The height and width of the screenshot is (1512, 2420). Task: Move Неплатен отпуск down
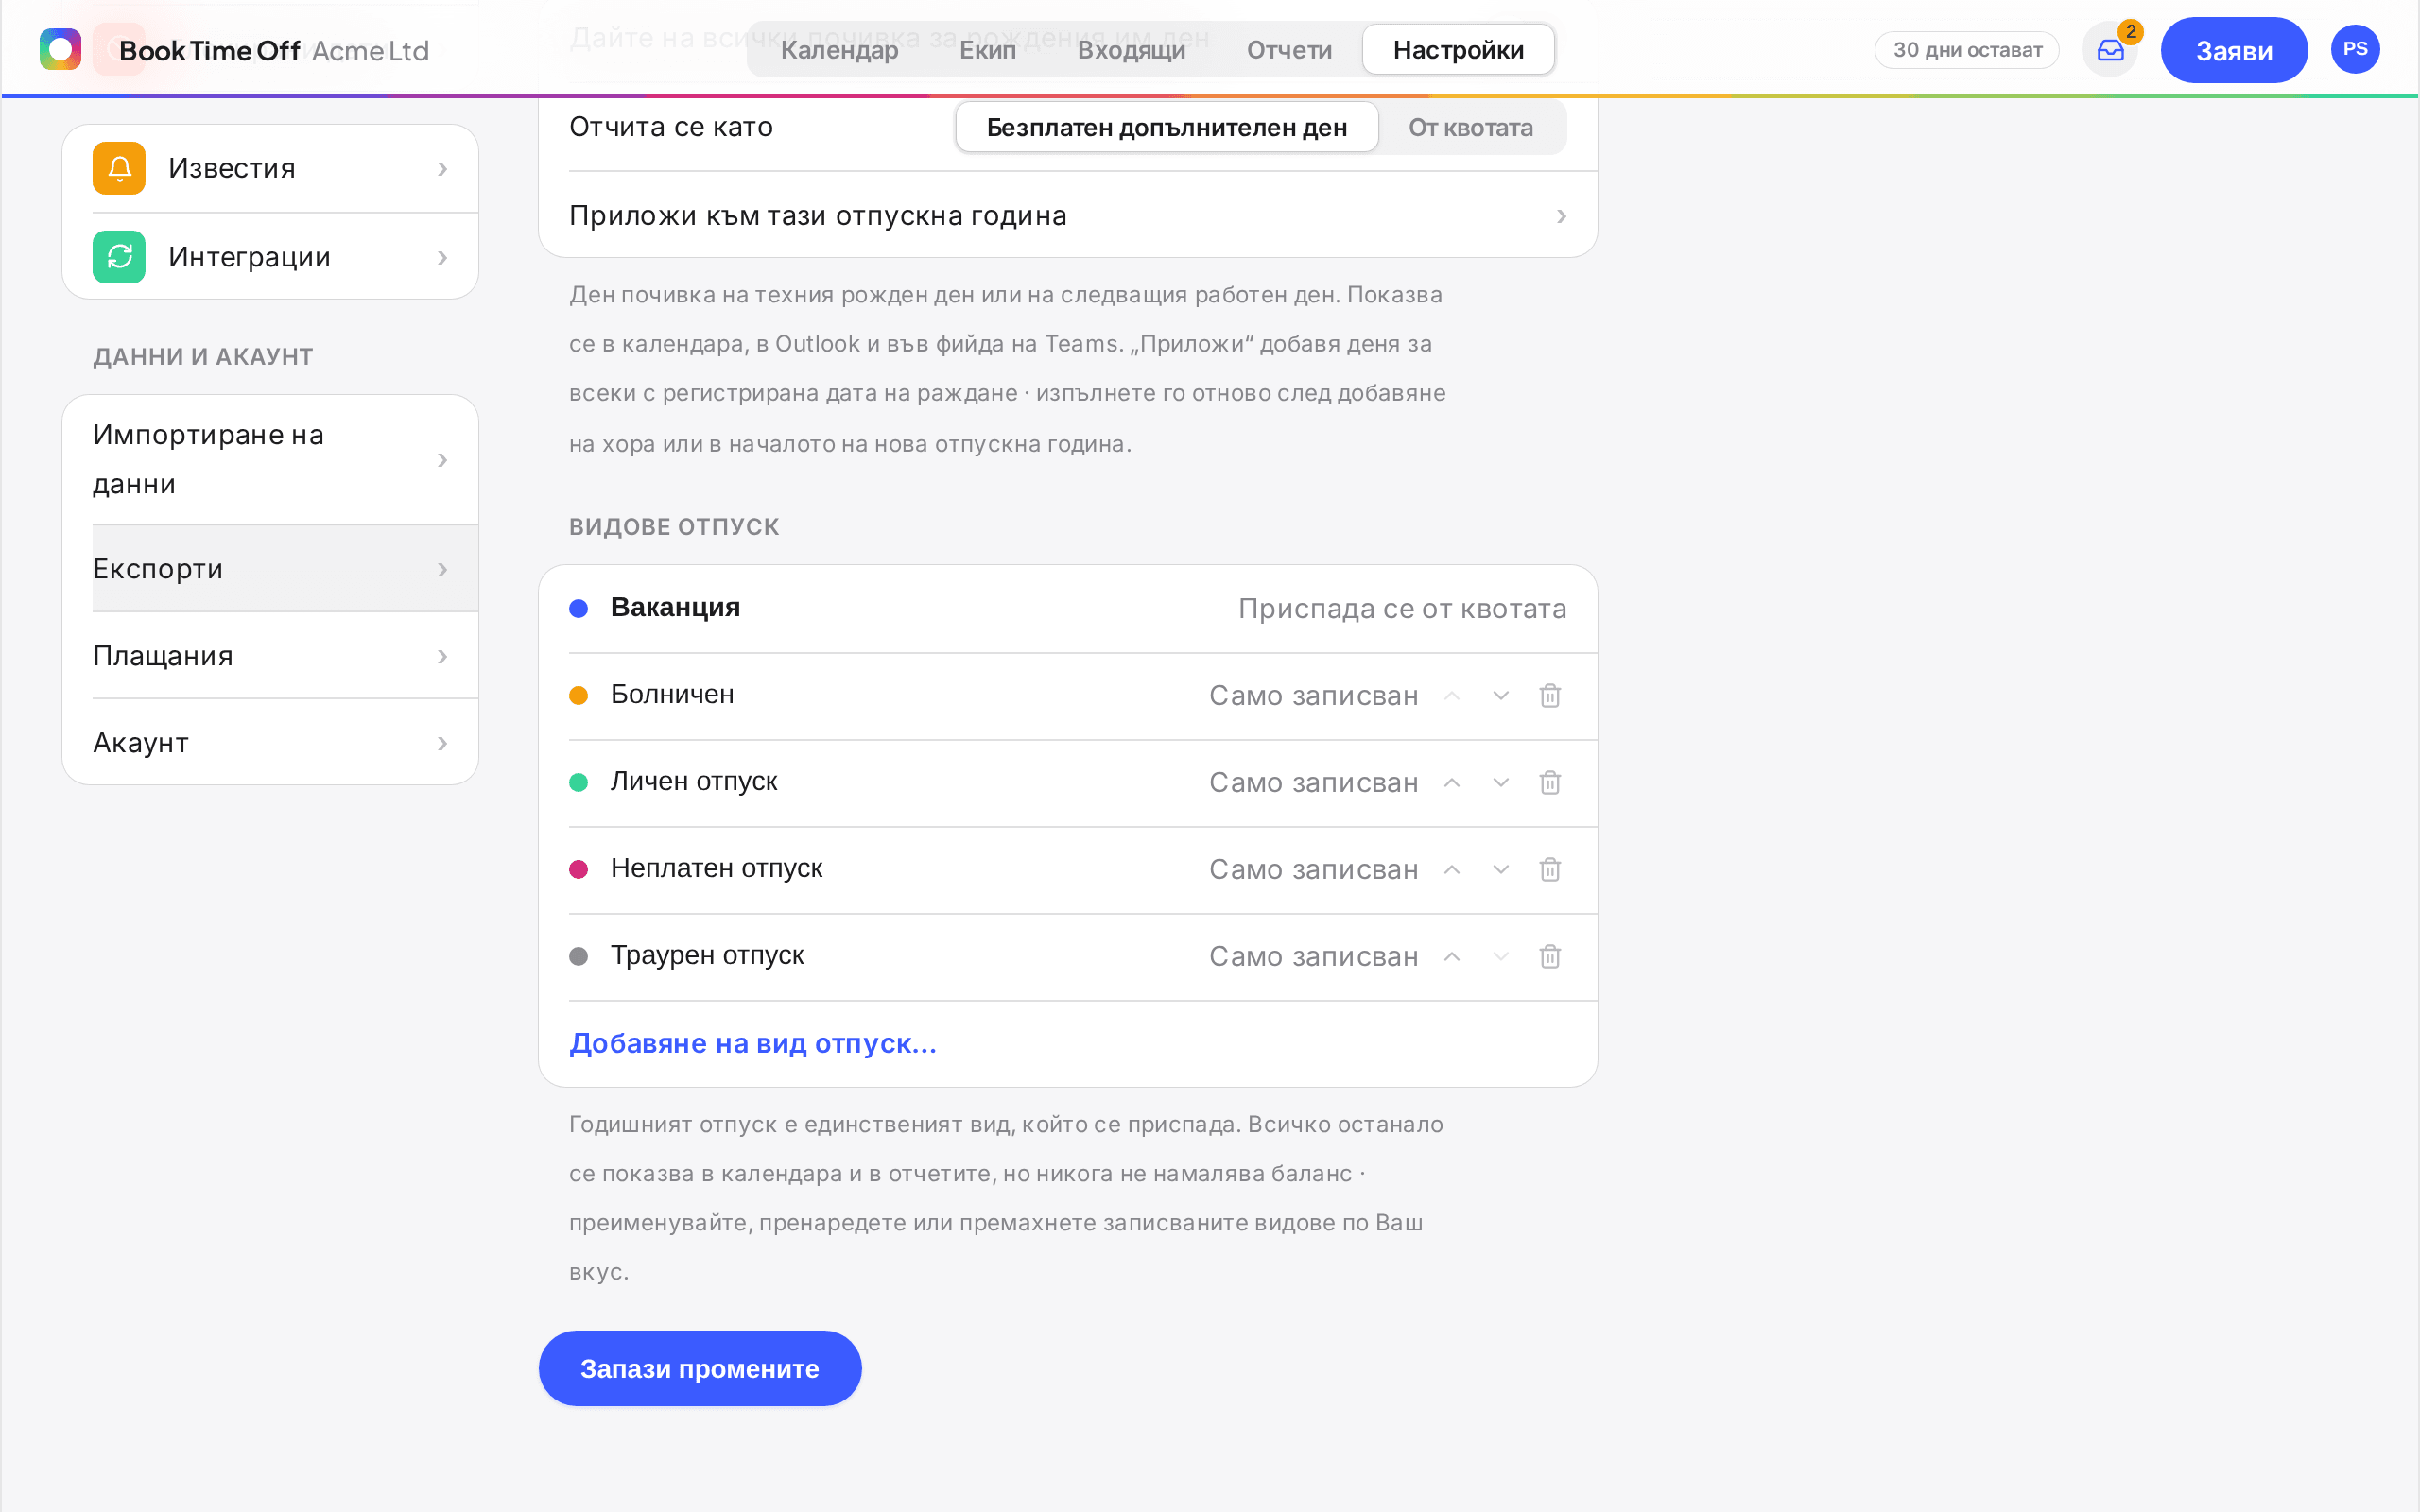coord(1501,869)
